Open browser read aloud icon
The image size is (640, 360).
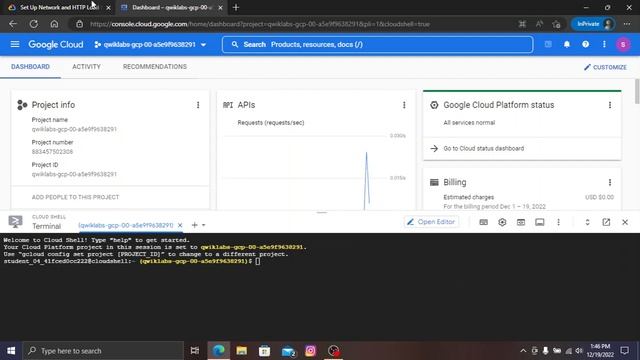tap(539, 24)
